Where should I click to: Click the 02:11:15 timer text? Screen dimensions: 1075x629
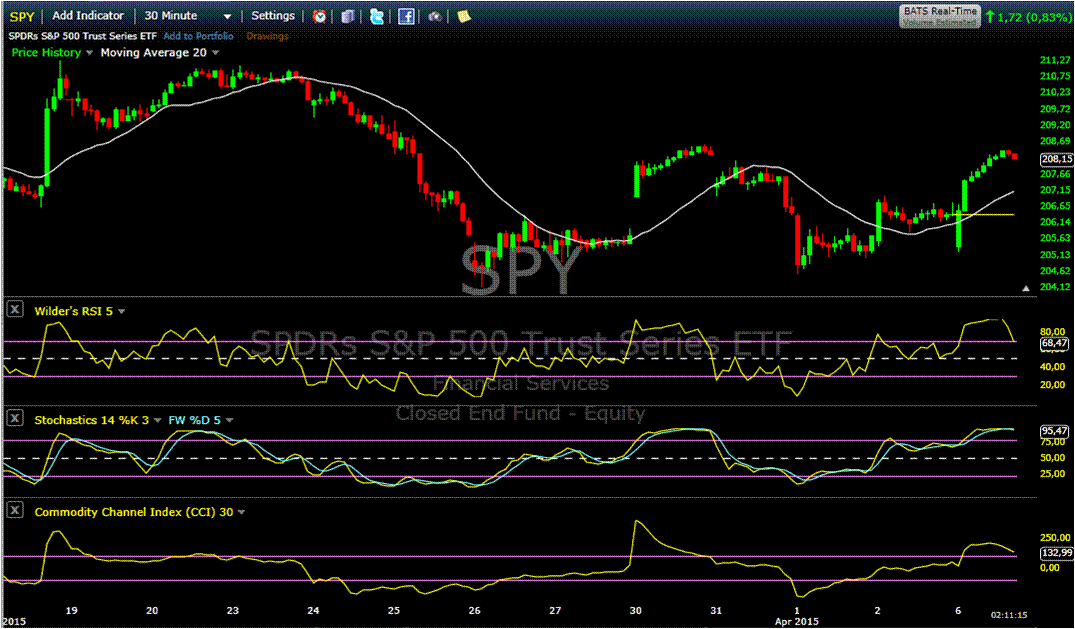click(x=1008, y=615)
